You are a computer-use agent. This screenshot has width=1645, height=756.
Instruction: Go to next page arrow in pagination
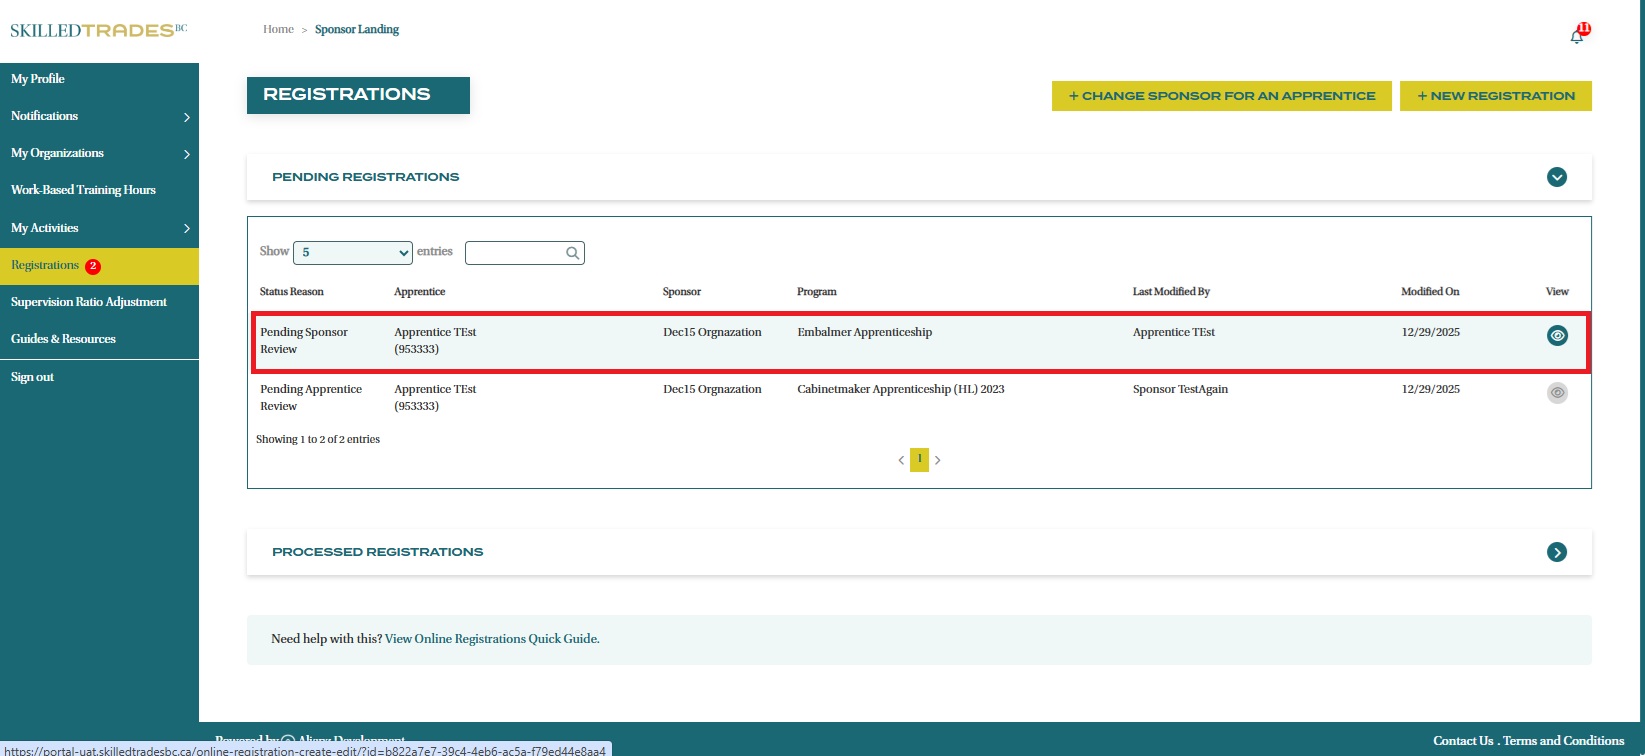937,460
